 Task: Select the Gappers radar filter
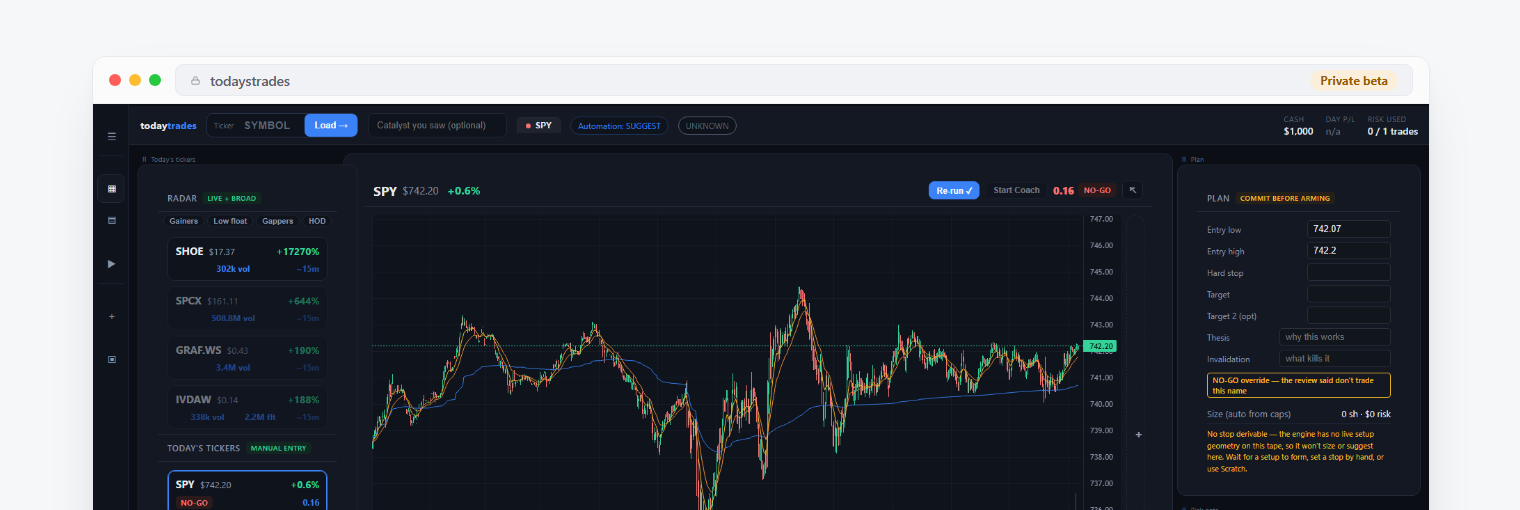(x=278, y=221)
